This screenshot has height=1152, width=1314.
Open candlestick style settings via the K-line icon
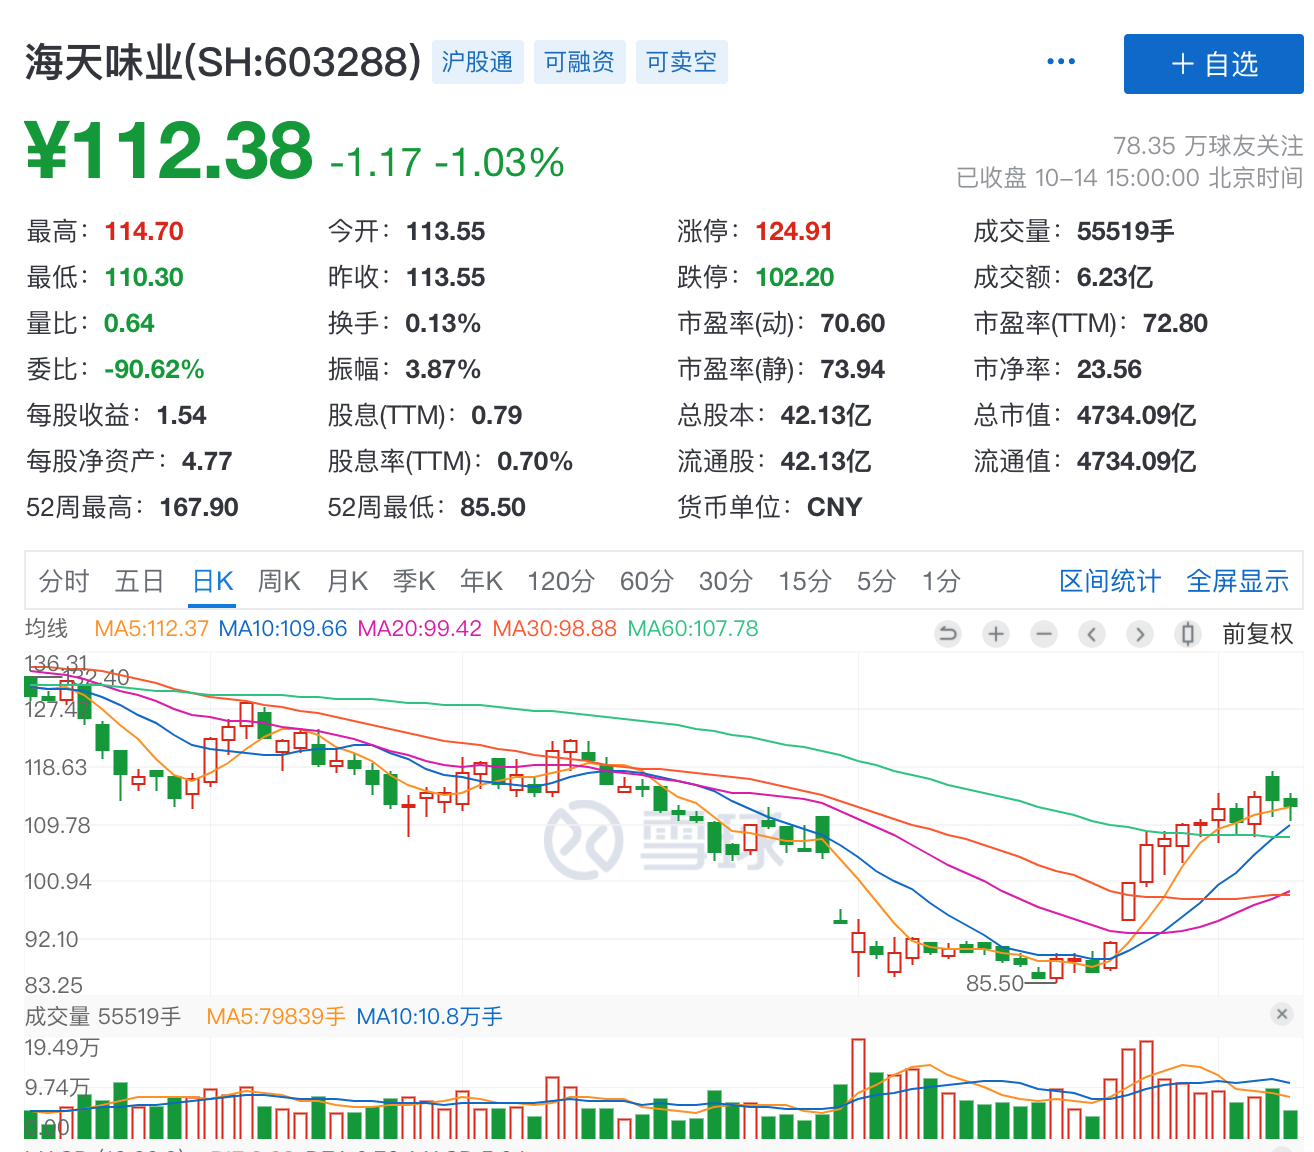click(x=1187, y=633)
